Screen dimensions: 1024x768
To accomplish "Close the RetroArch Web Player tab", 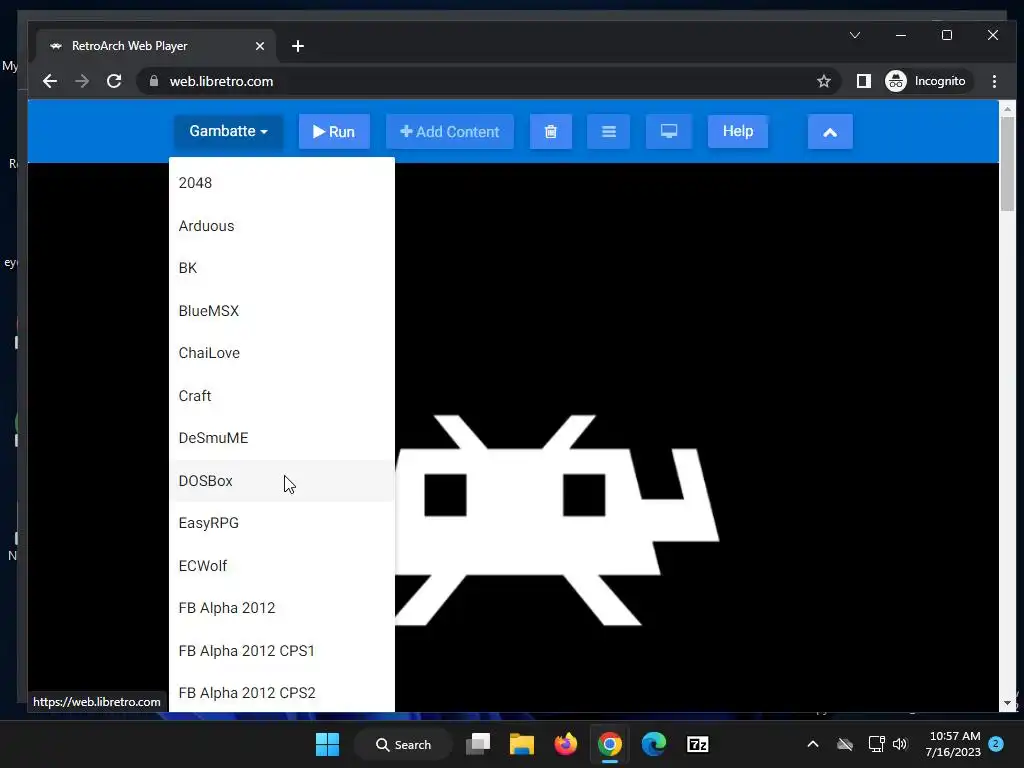I will coord(260,46).
